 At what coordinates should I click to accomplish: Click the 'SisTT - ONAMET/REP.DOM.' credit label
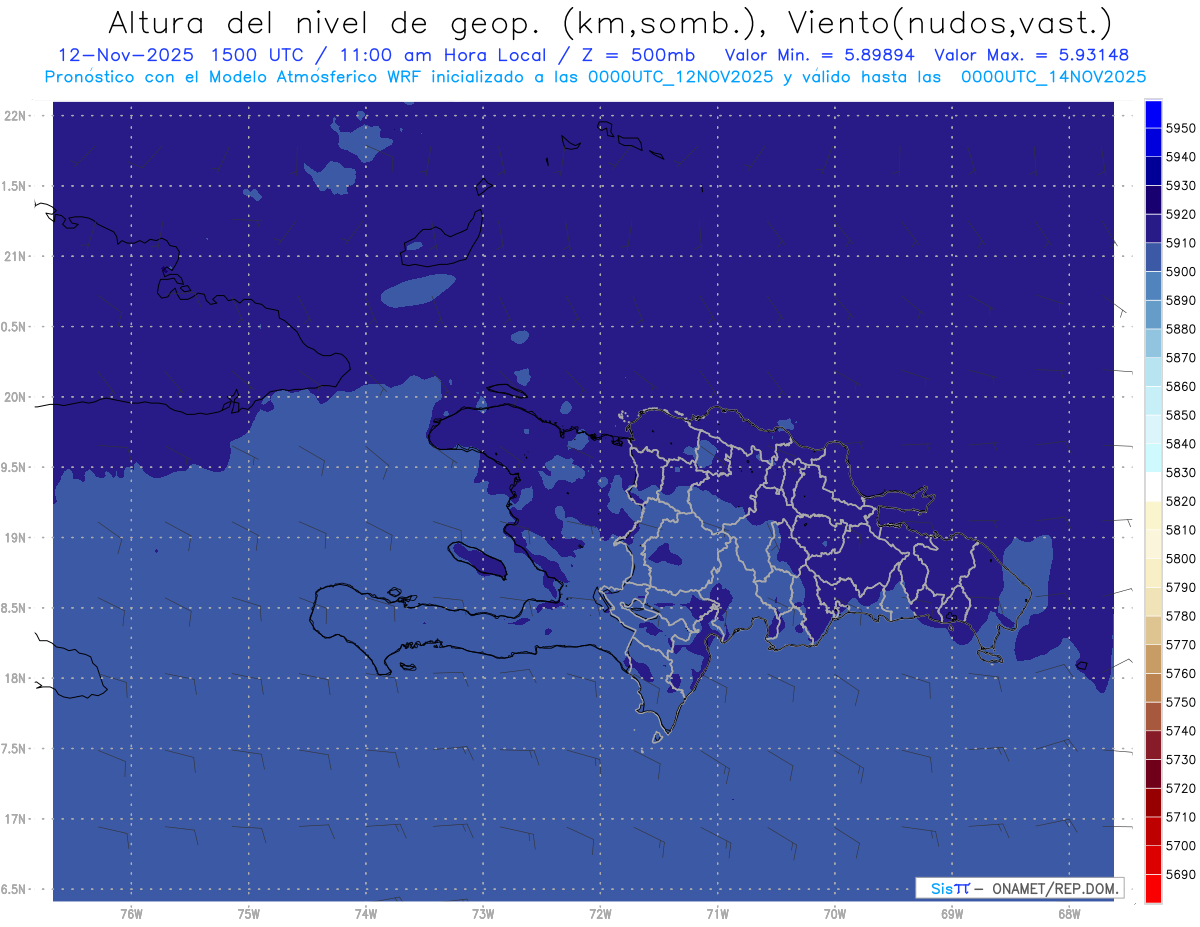click(x=1019, y=887)
